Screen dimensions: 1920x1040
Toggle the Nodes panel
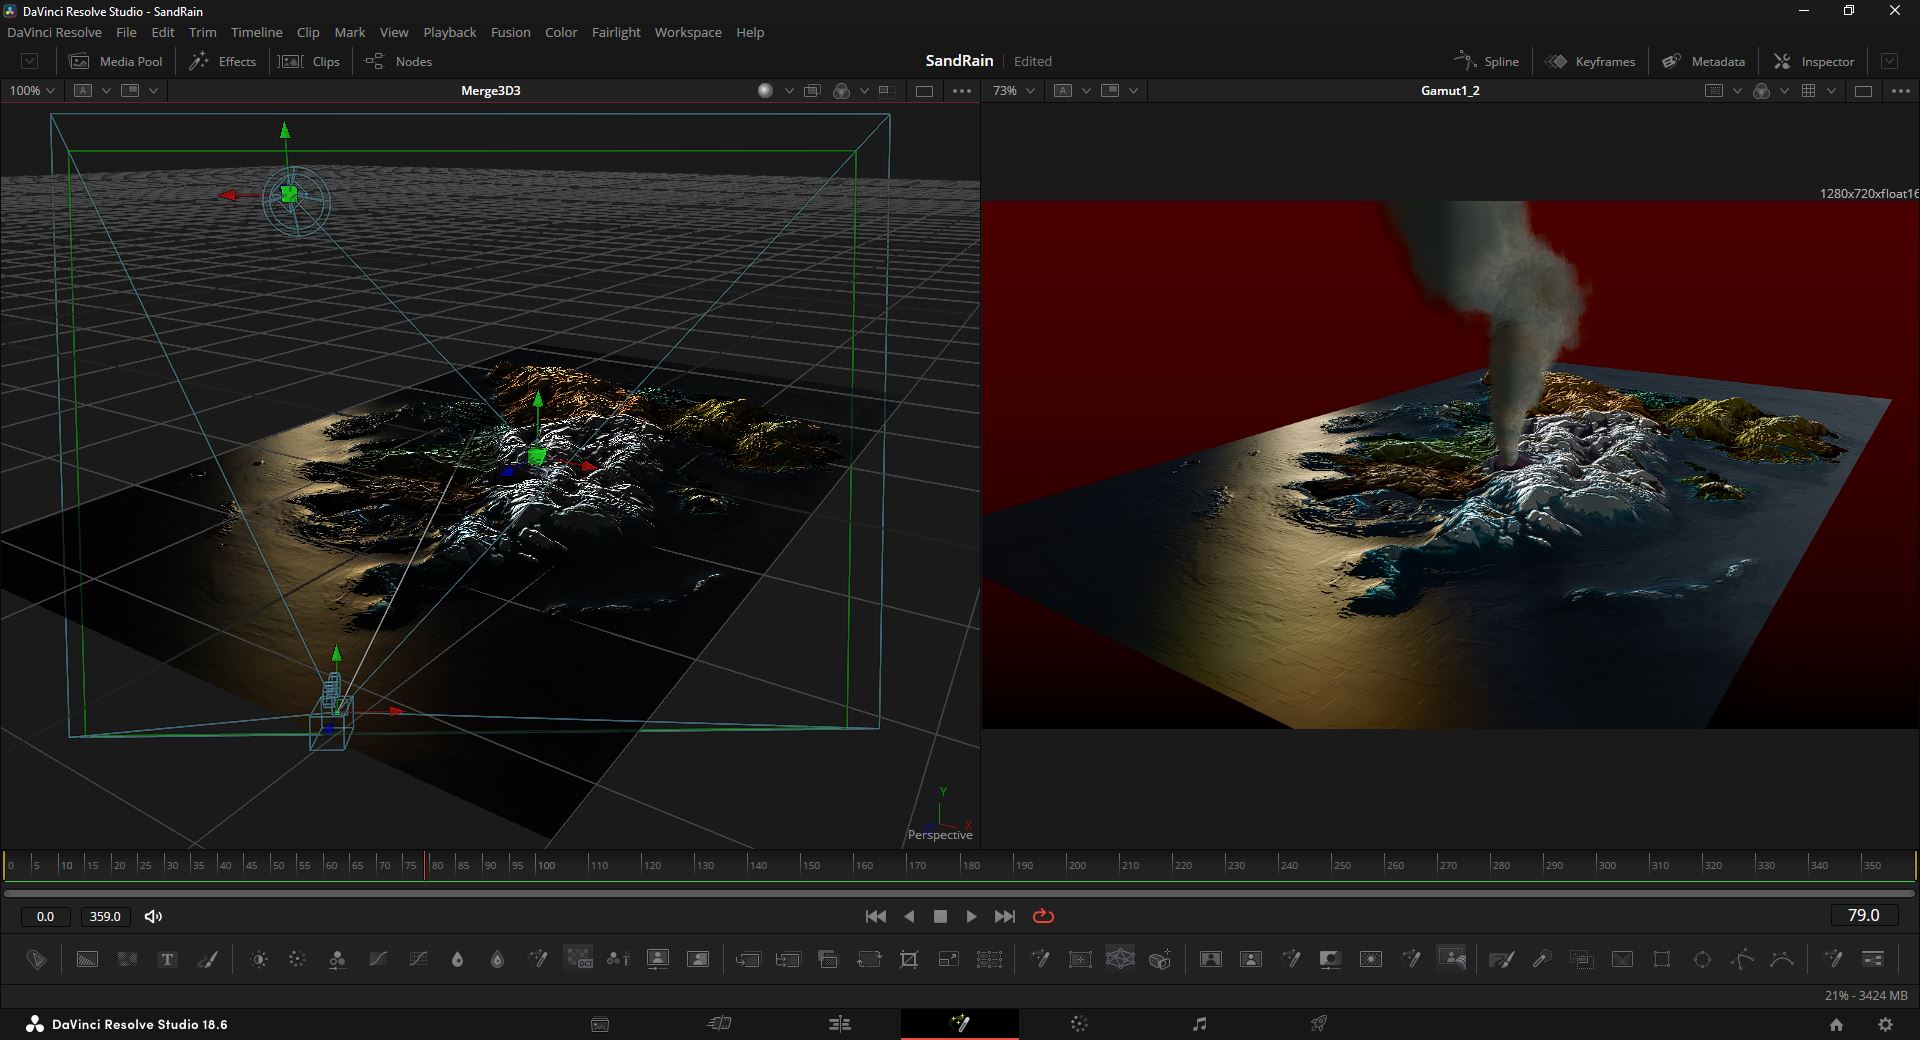pyautogui.click(x=398, y=61)
